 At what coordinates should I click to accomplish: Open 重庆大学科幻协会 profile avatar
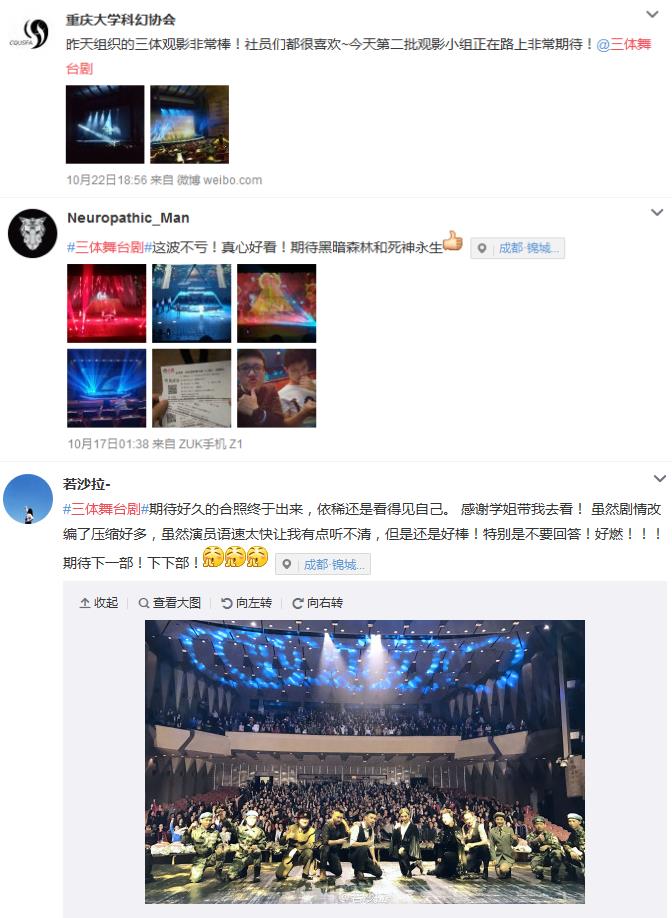(29, 33)
